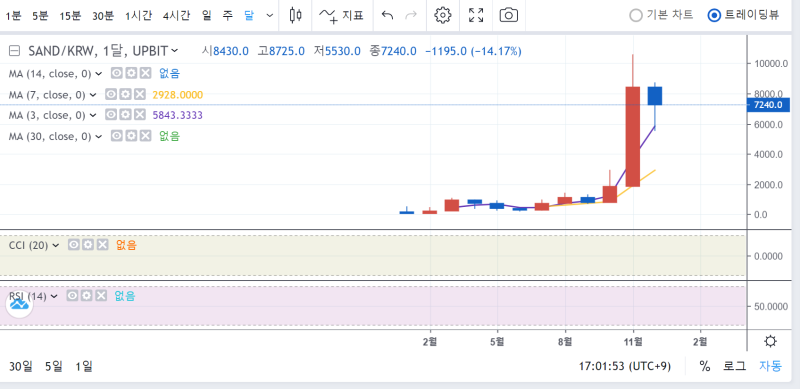The image size is (800, 389).
Task: Click the TradingView logo badge
Action: tap(19, 305)
